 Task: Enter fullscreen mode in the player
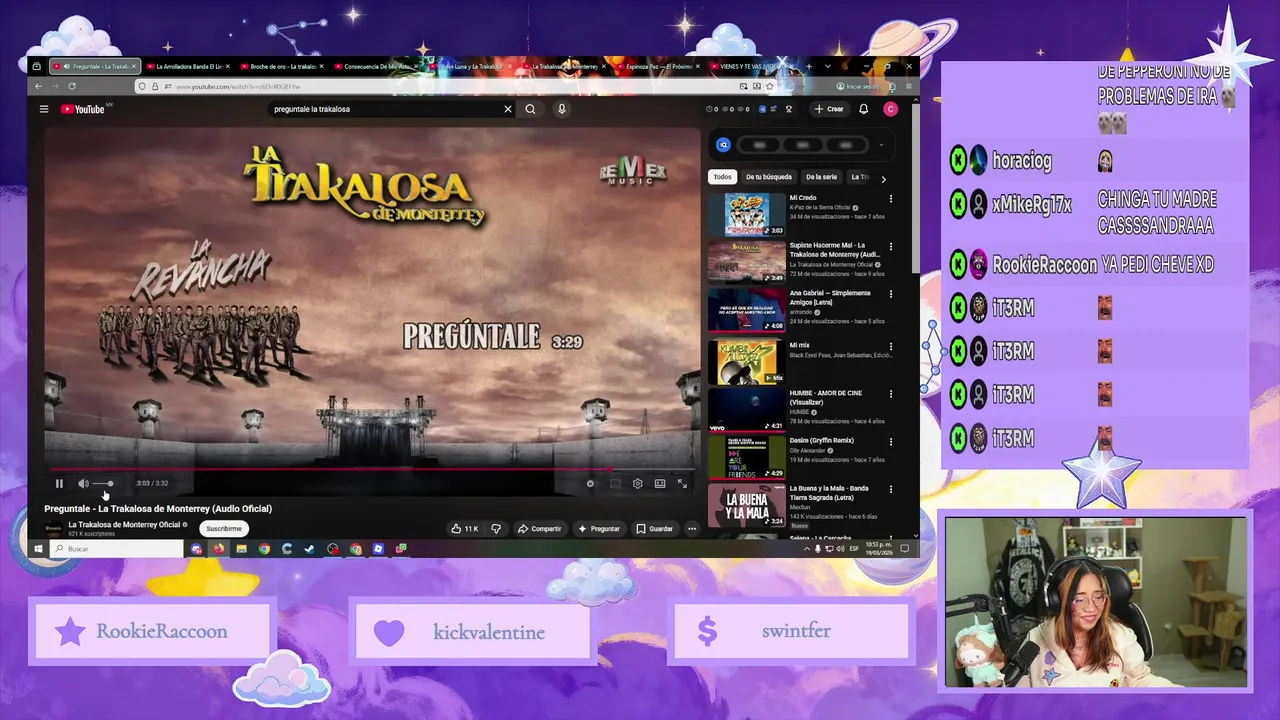pyautogui.click(x=682, y=484)
